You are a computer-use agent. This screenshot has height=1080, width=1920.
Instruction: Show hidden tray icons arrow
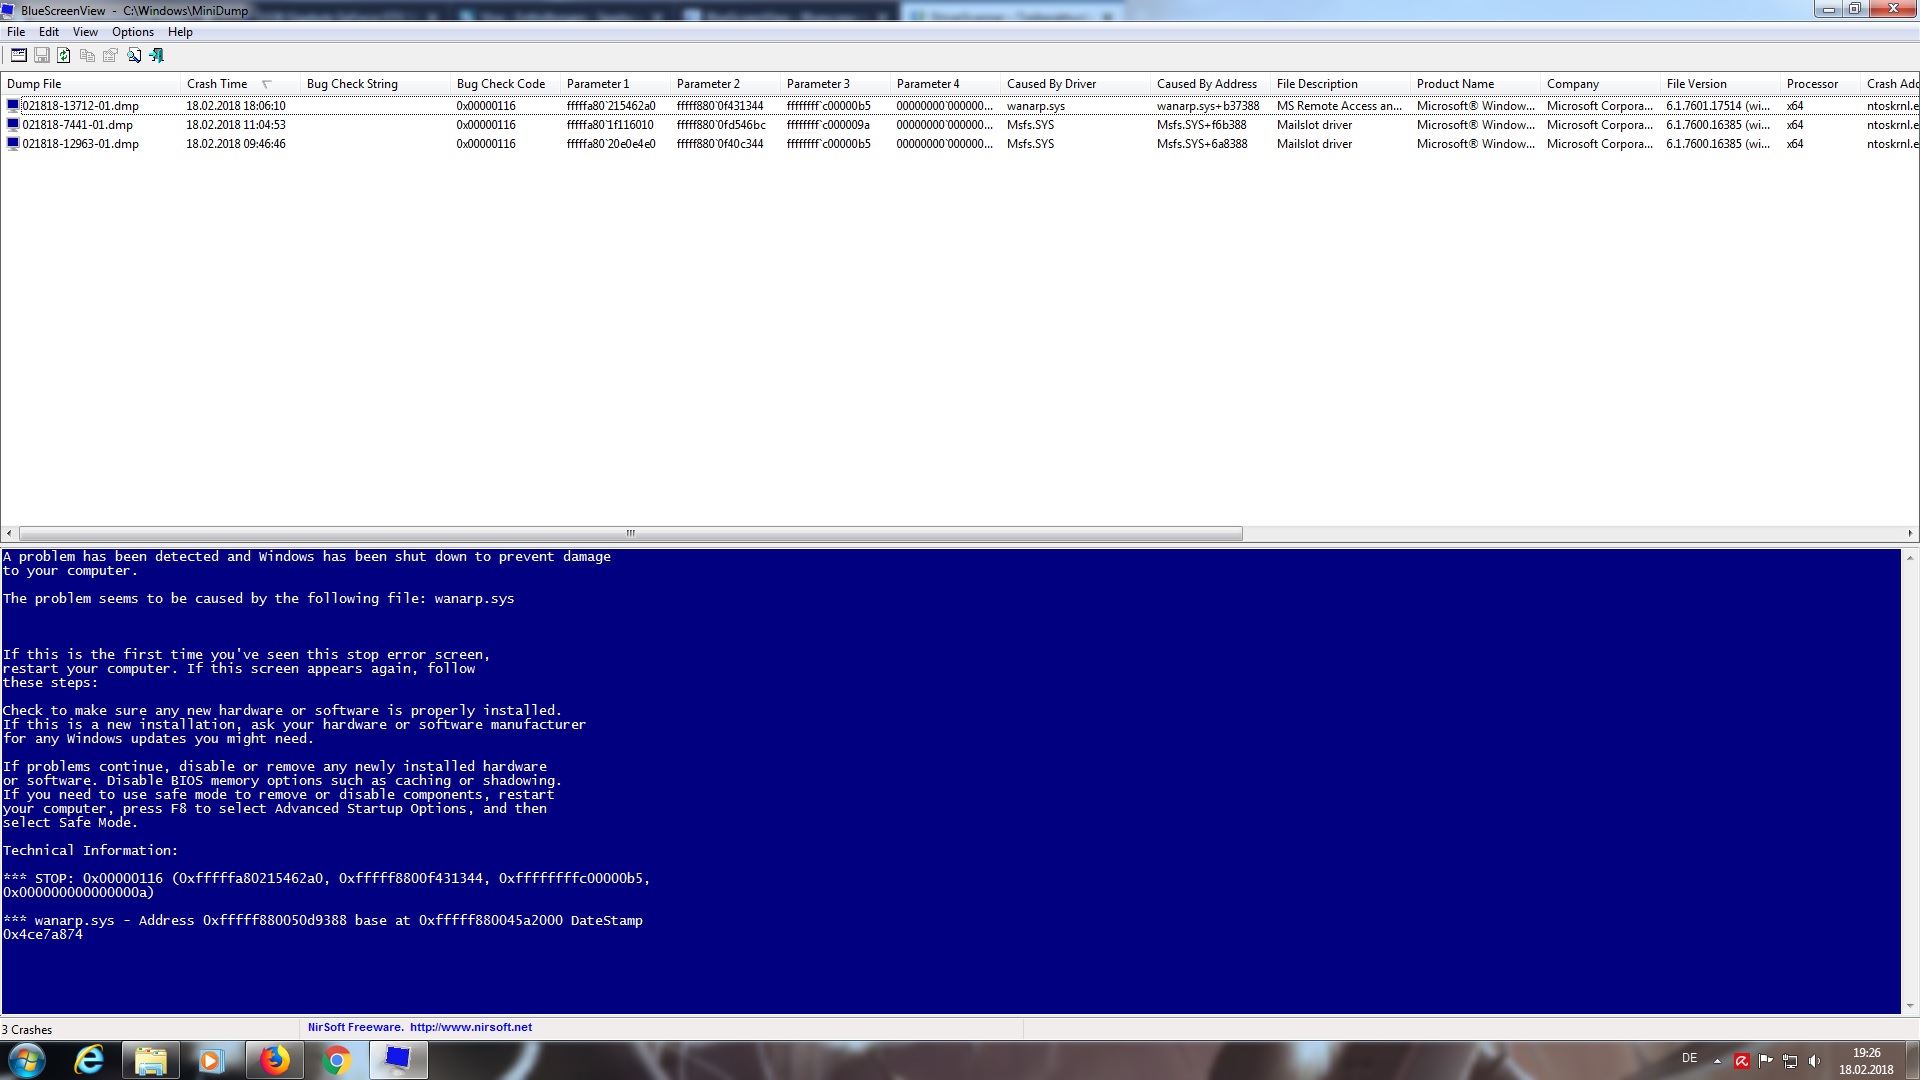[x=1717, y=1061]
